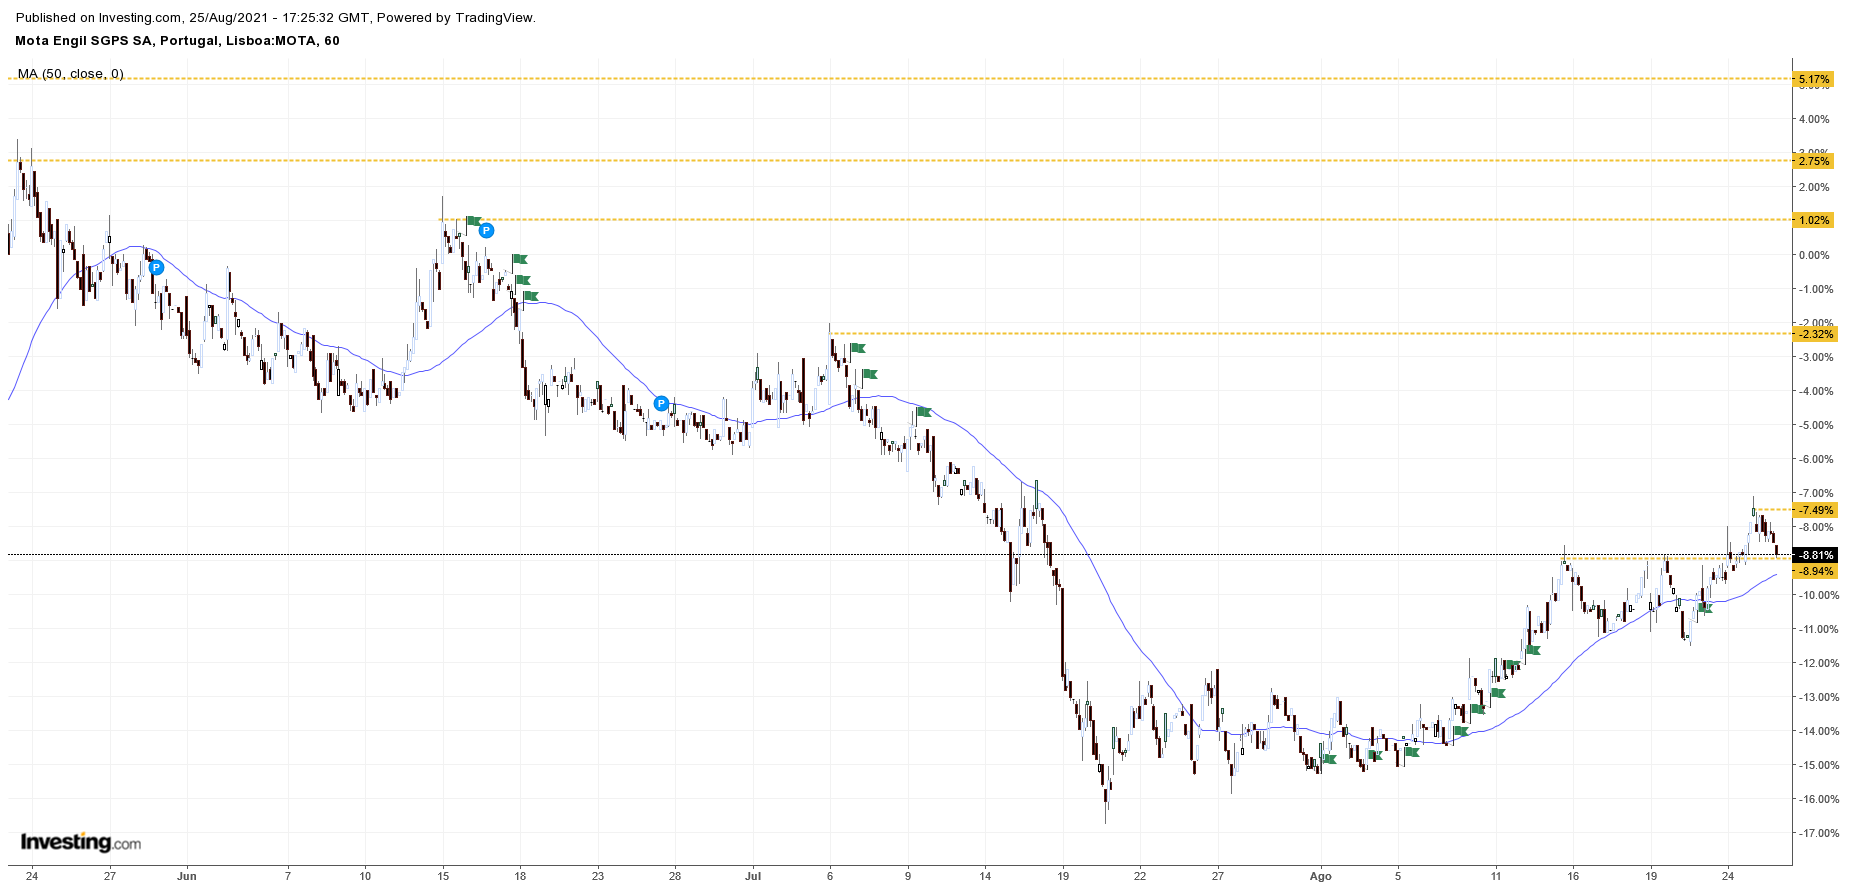Viewport: 1853px width, 889px height.
Task: Click the black -8.81% current price label
Action: pos(1814,555)
